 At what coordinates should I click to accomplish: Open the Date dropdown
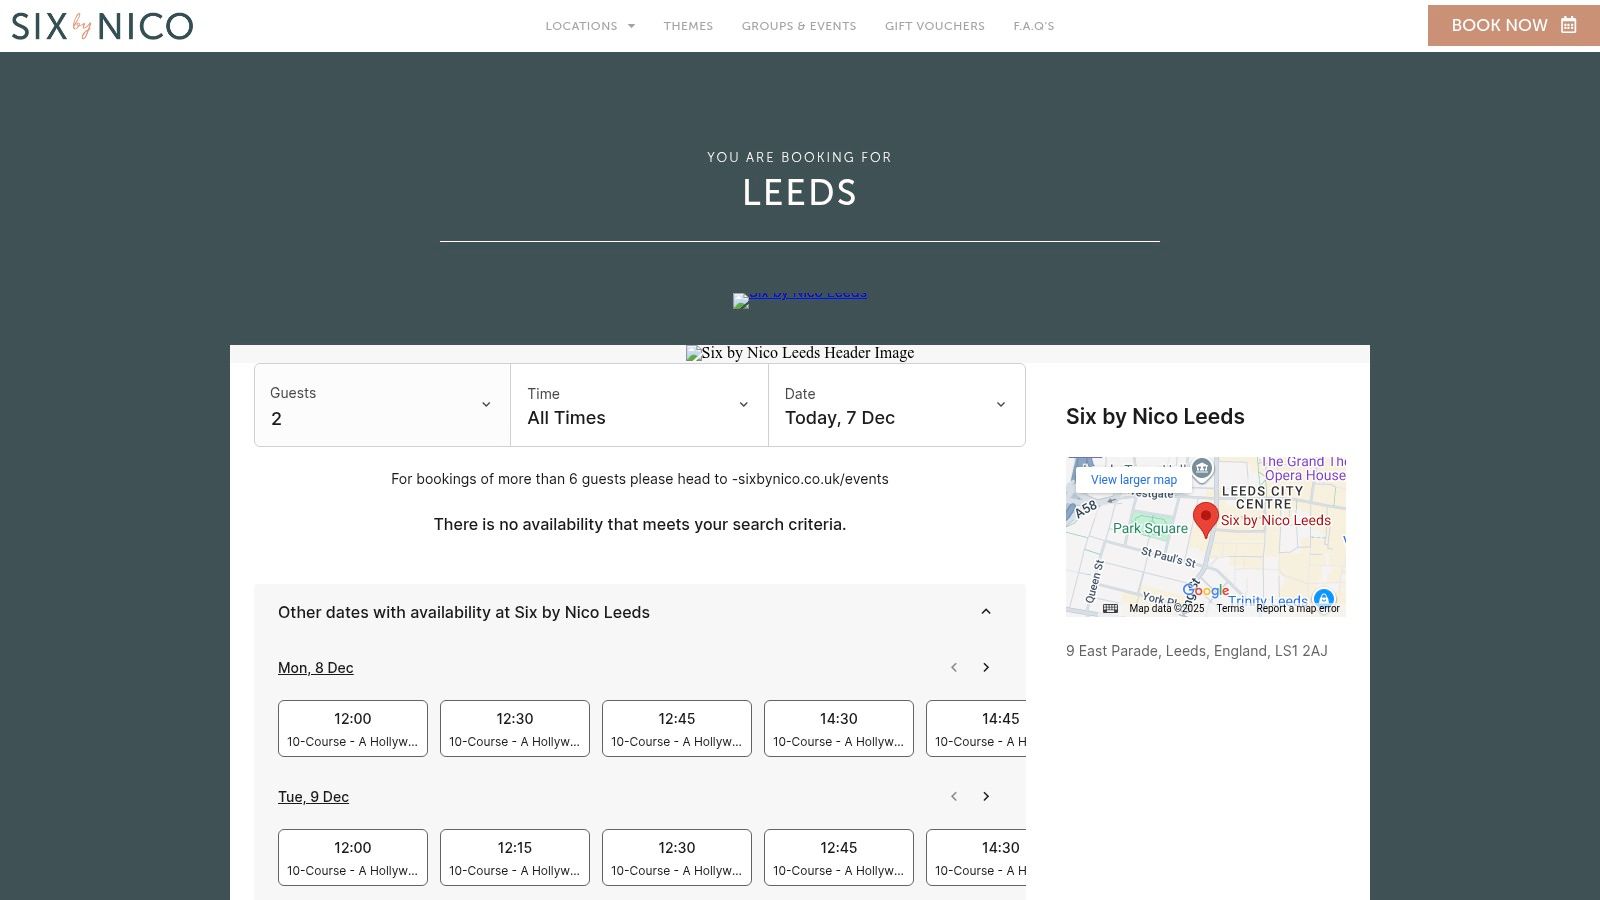pyautogui.click(x=896, y=405)
